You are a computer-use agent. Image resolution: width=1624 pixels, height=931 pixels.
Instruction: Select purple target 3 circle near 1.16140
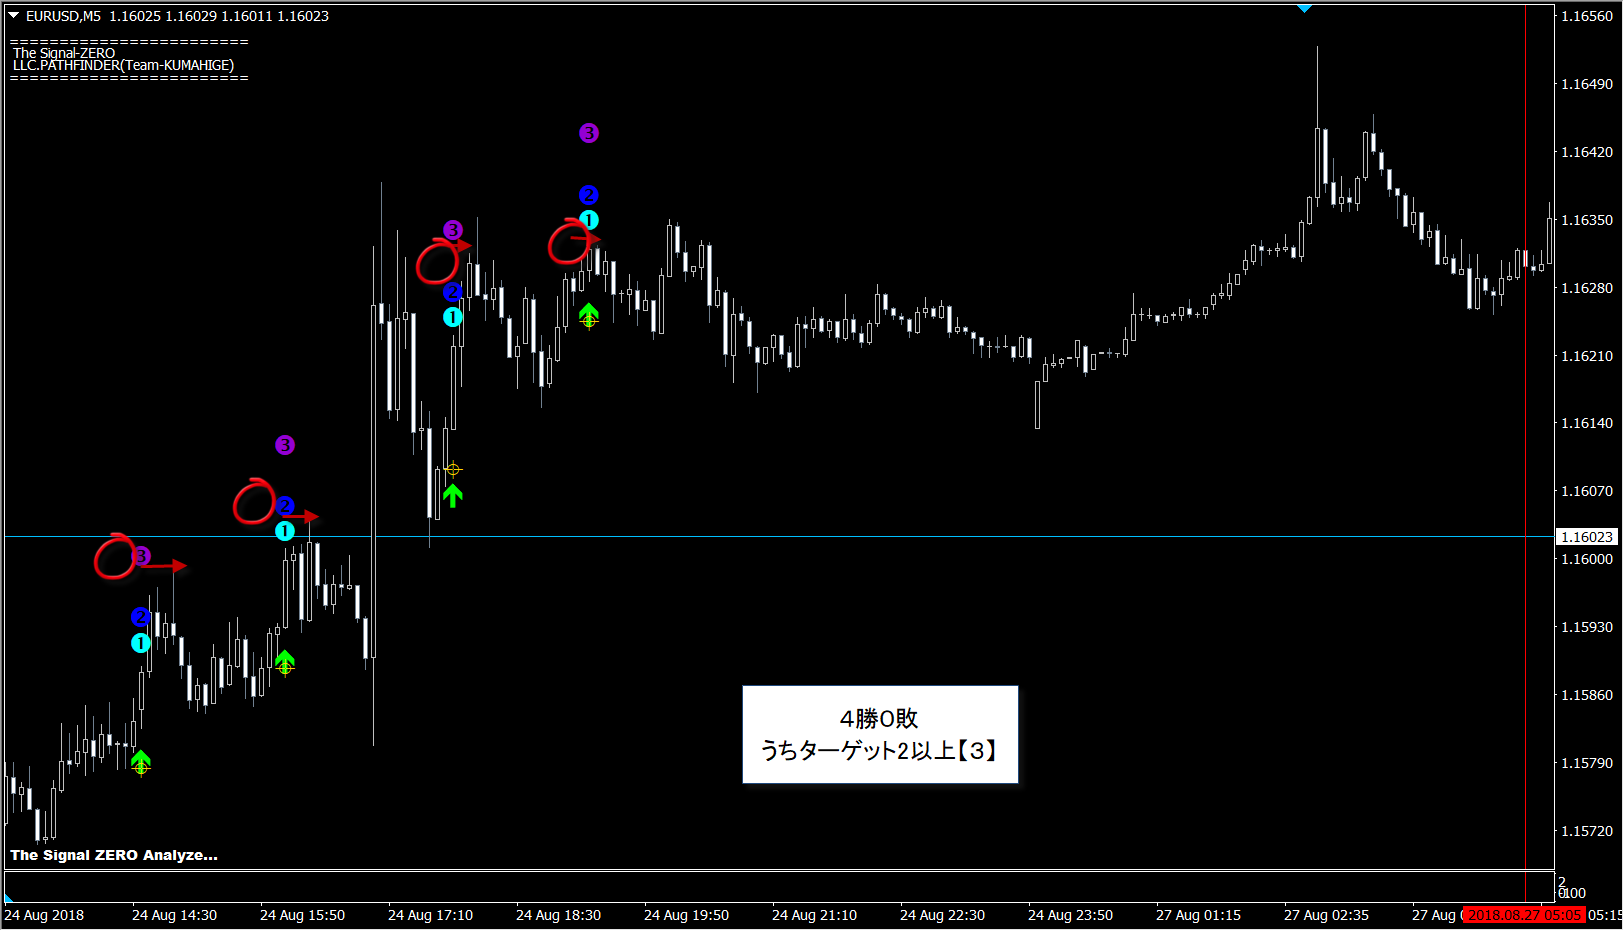[x=285, y=445]
